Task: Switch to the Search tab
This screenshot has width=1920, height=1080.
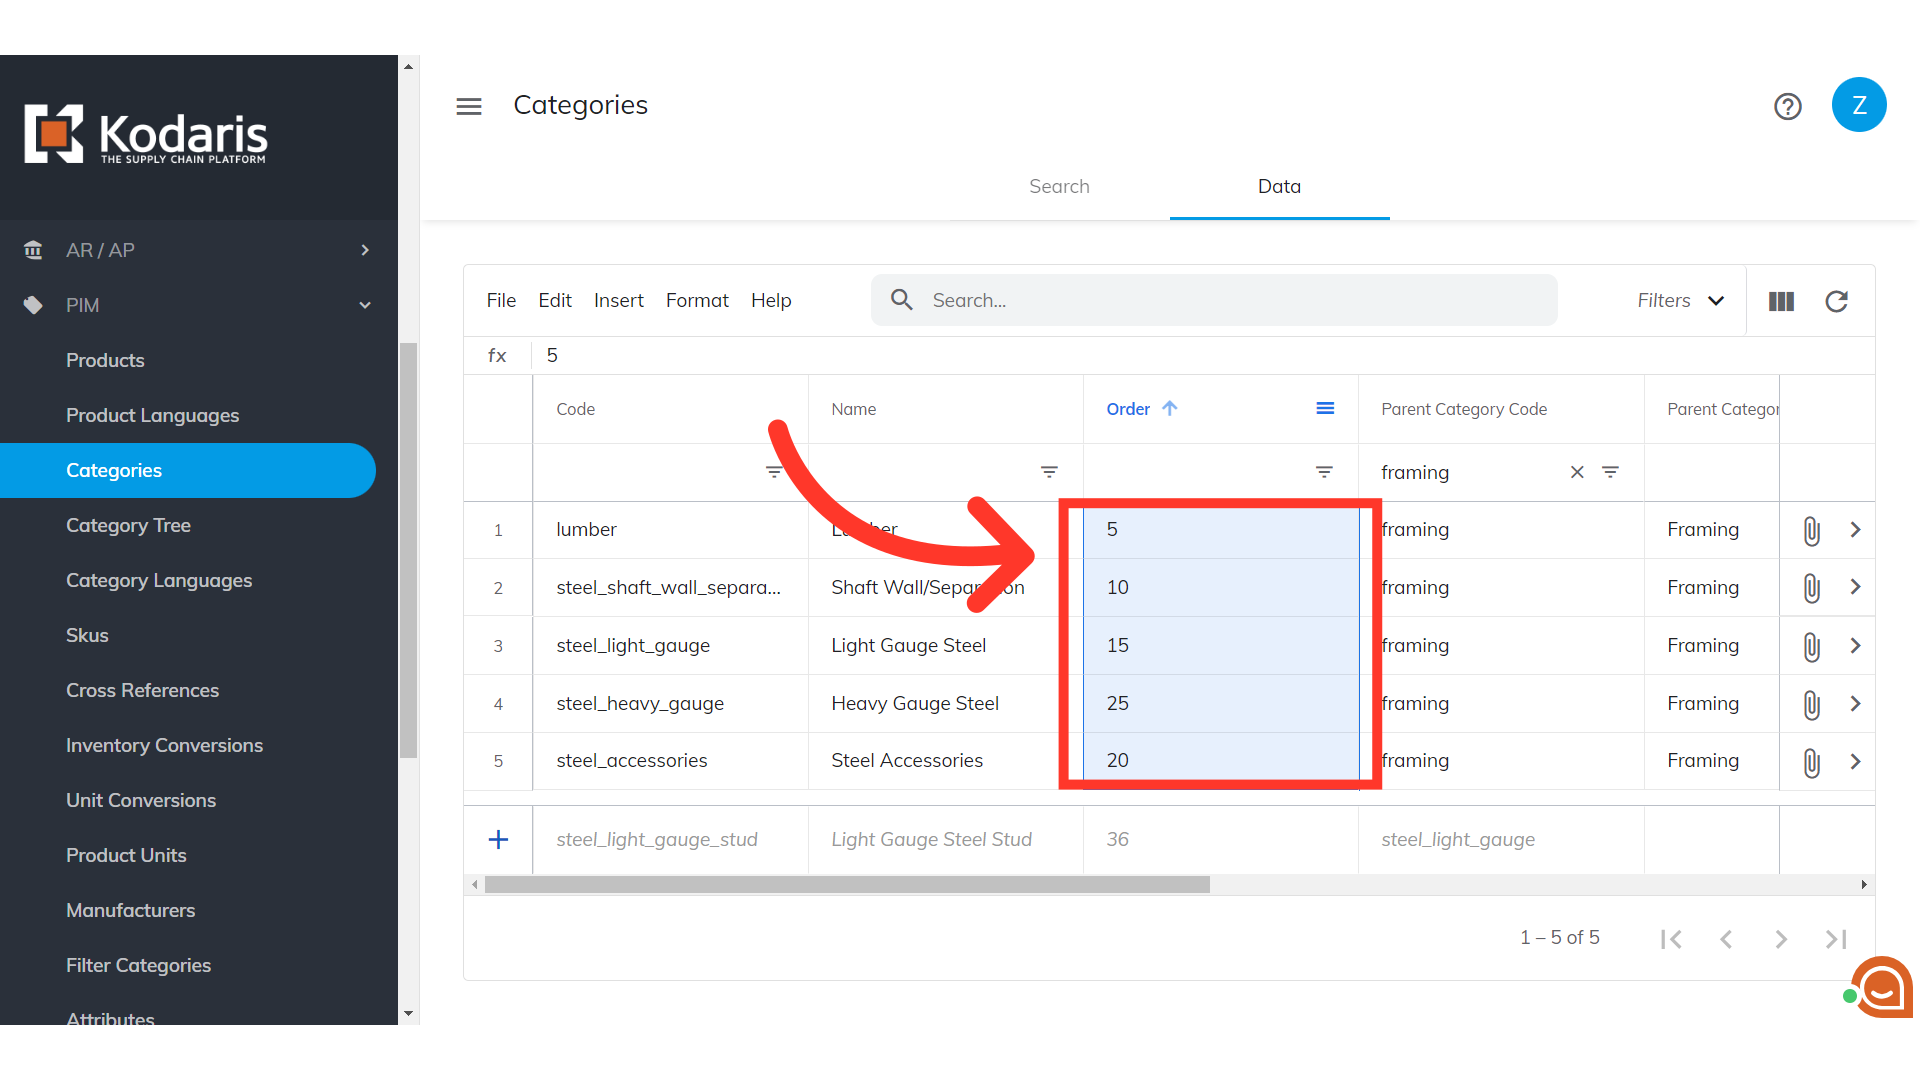Action: [1059, 187]
